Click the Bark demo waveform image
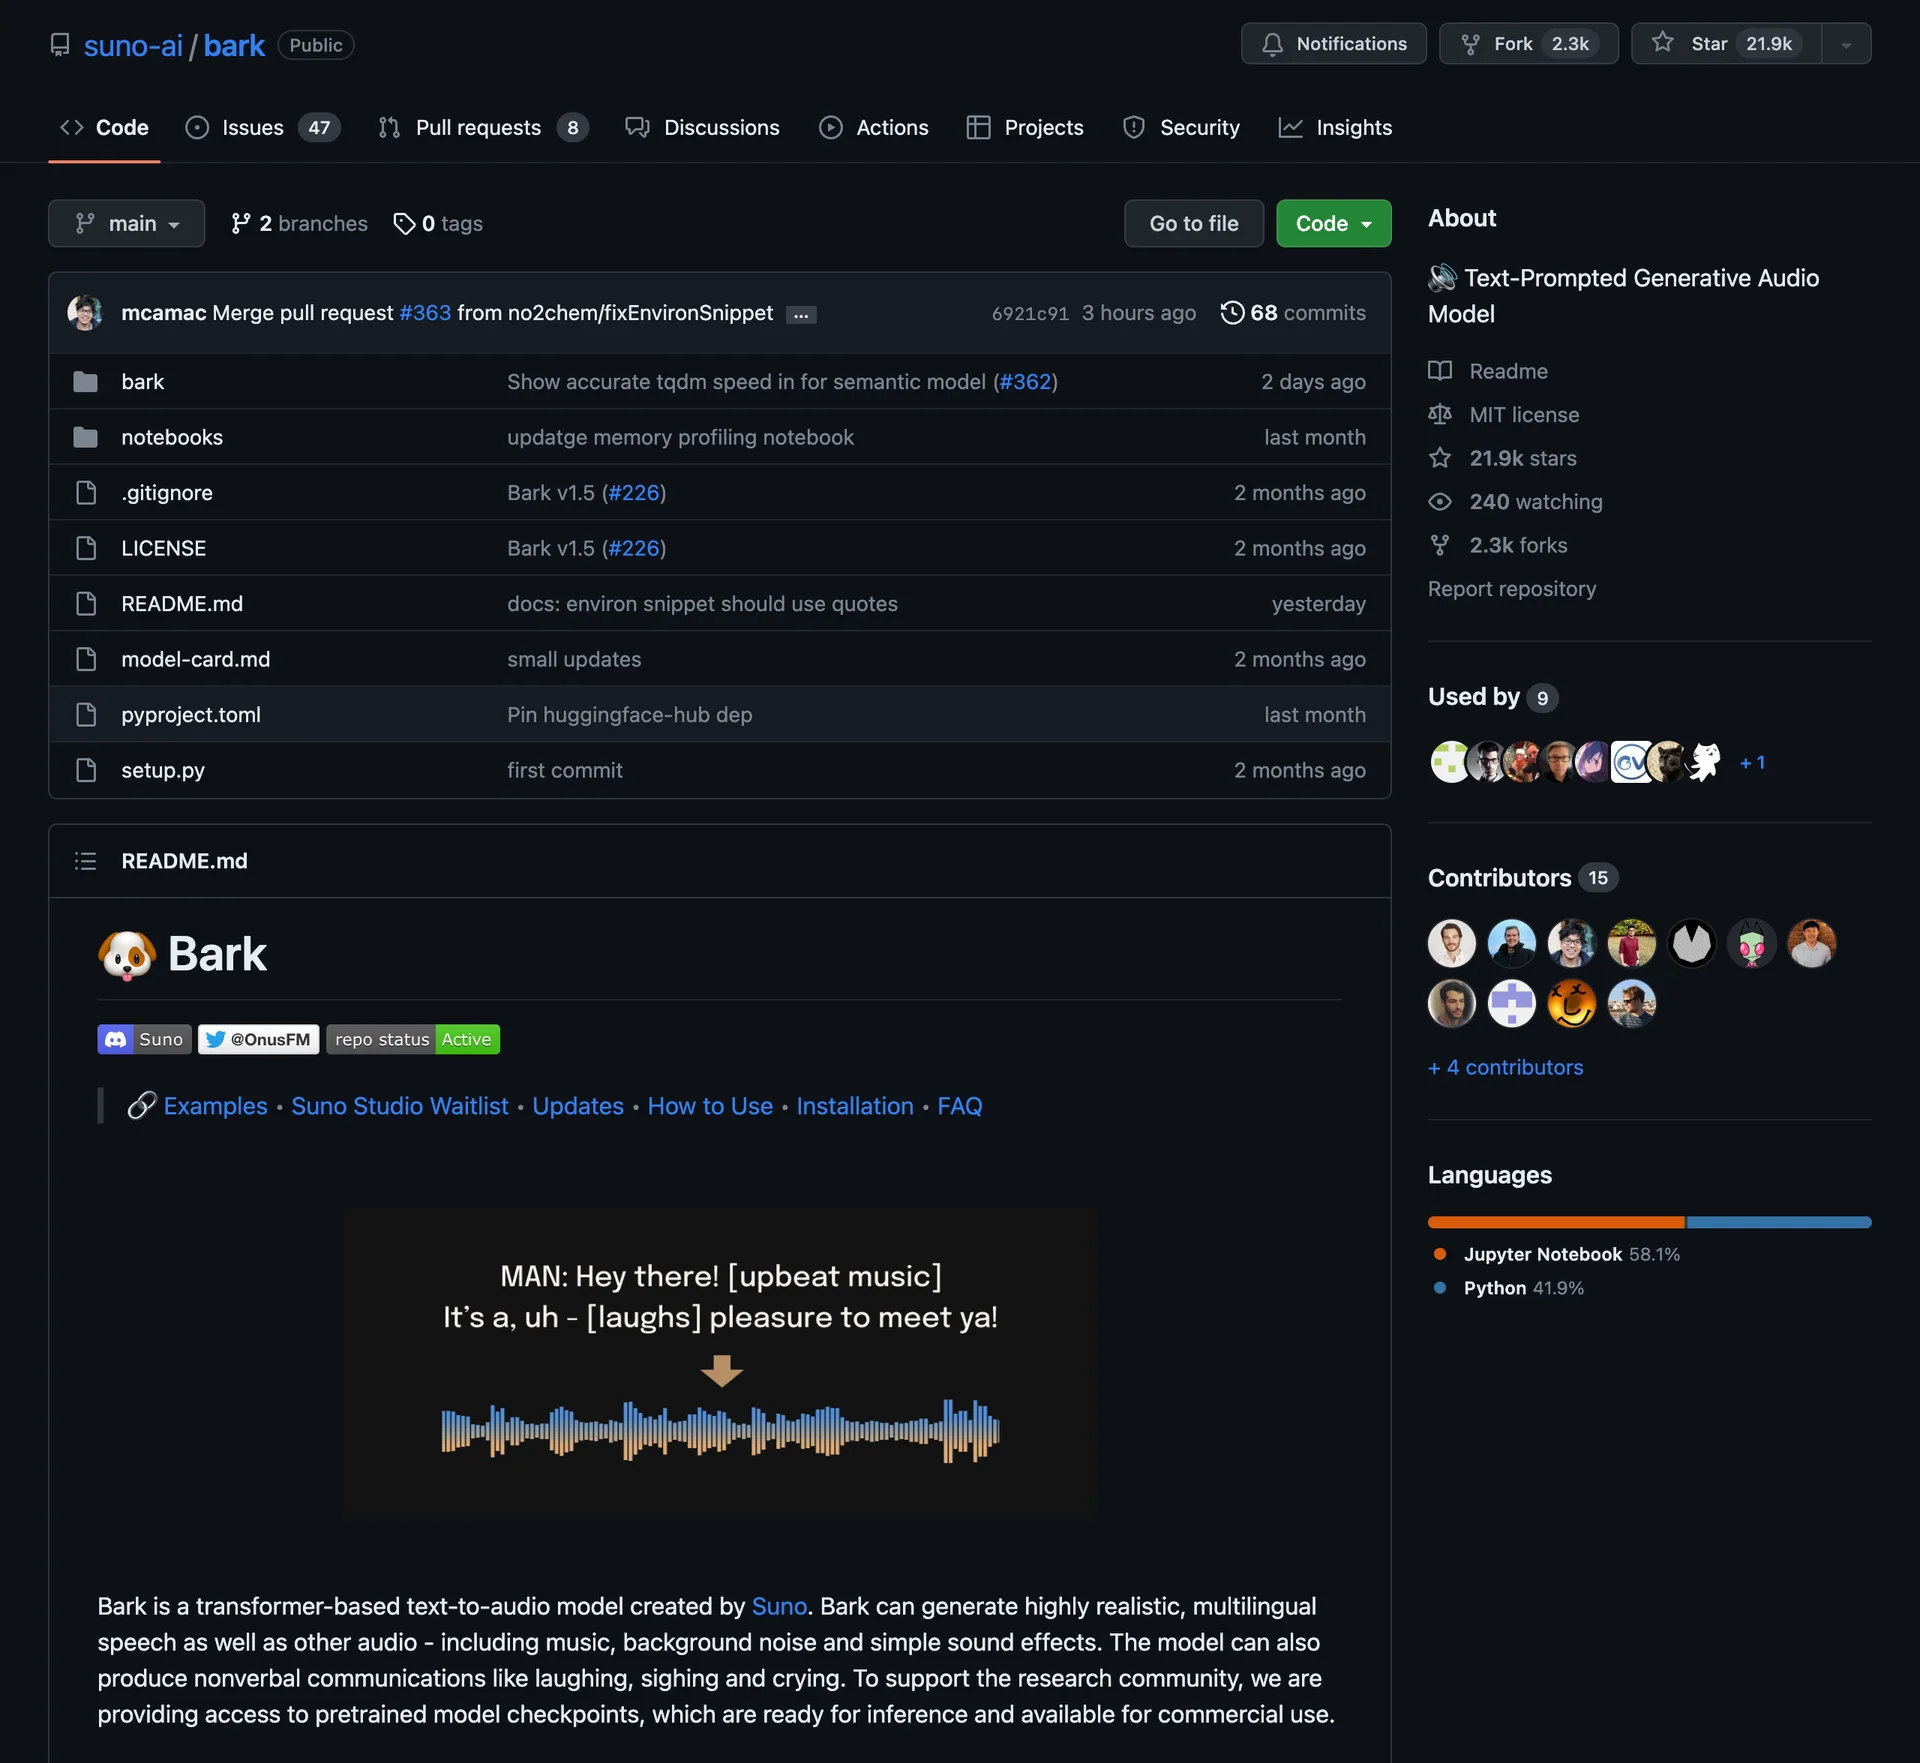The image size is (1920, 1763). [719, 1365]
